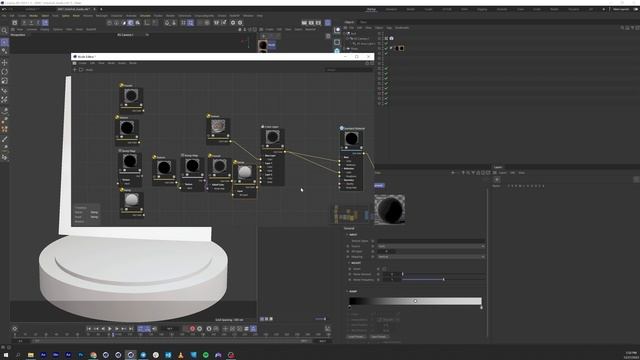The width and height of the screenshot is (640, 360).
Task: Select the white gradient knot at right
Action: (481, 307)
